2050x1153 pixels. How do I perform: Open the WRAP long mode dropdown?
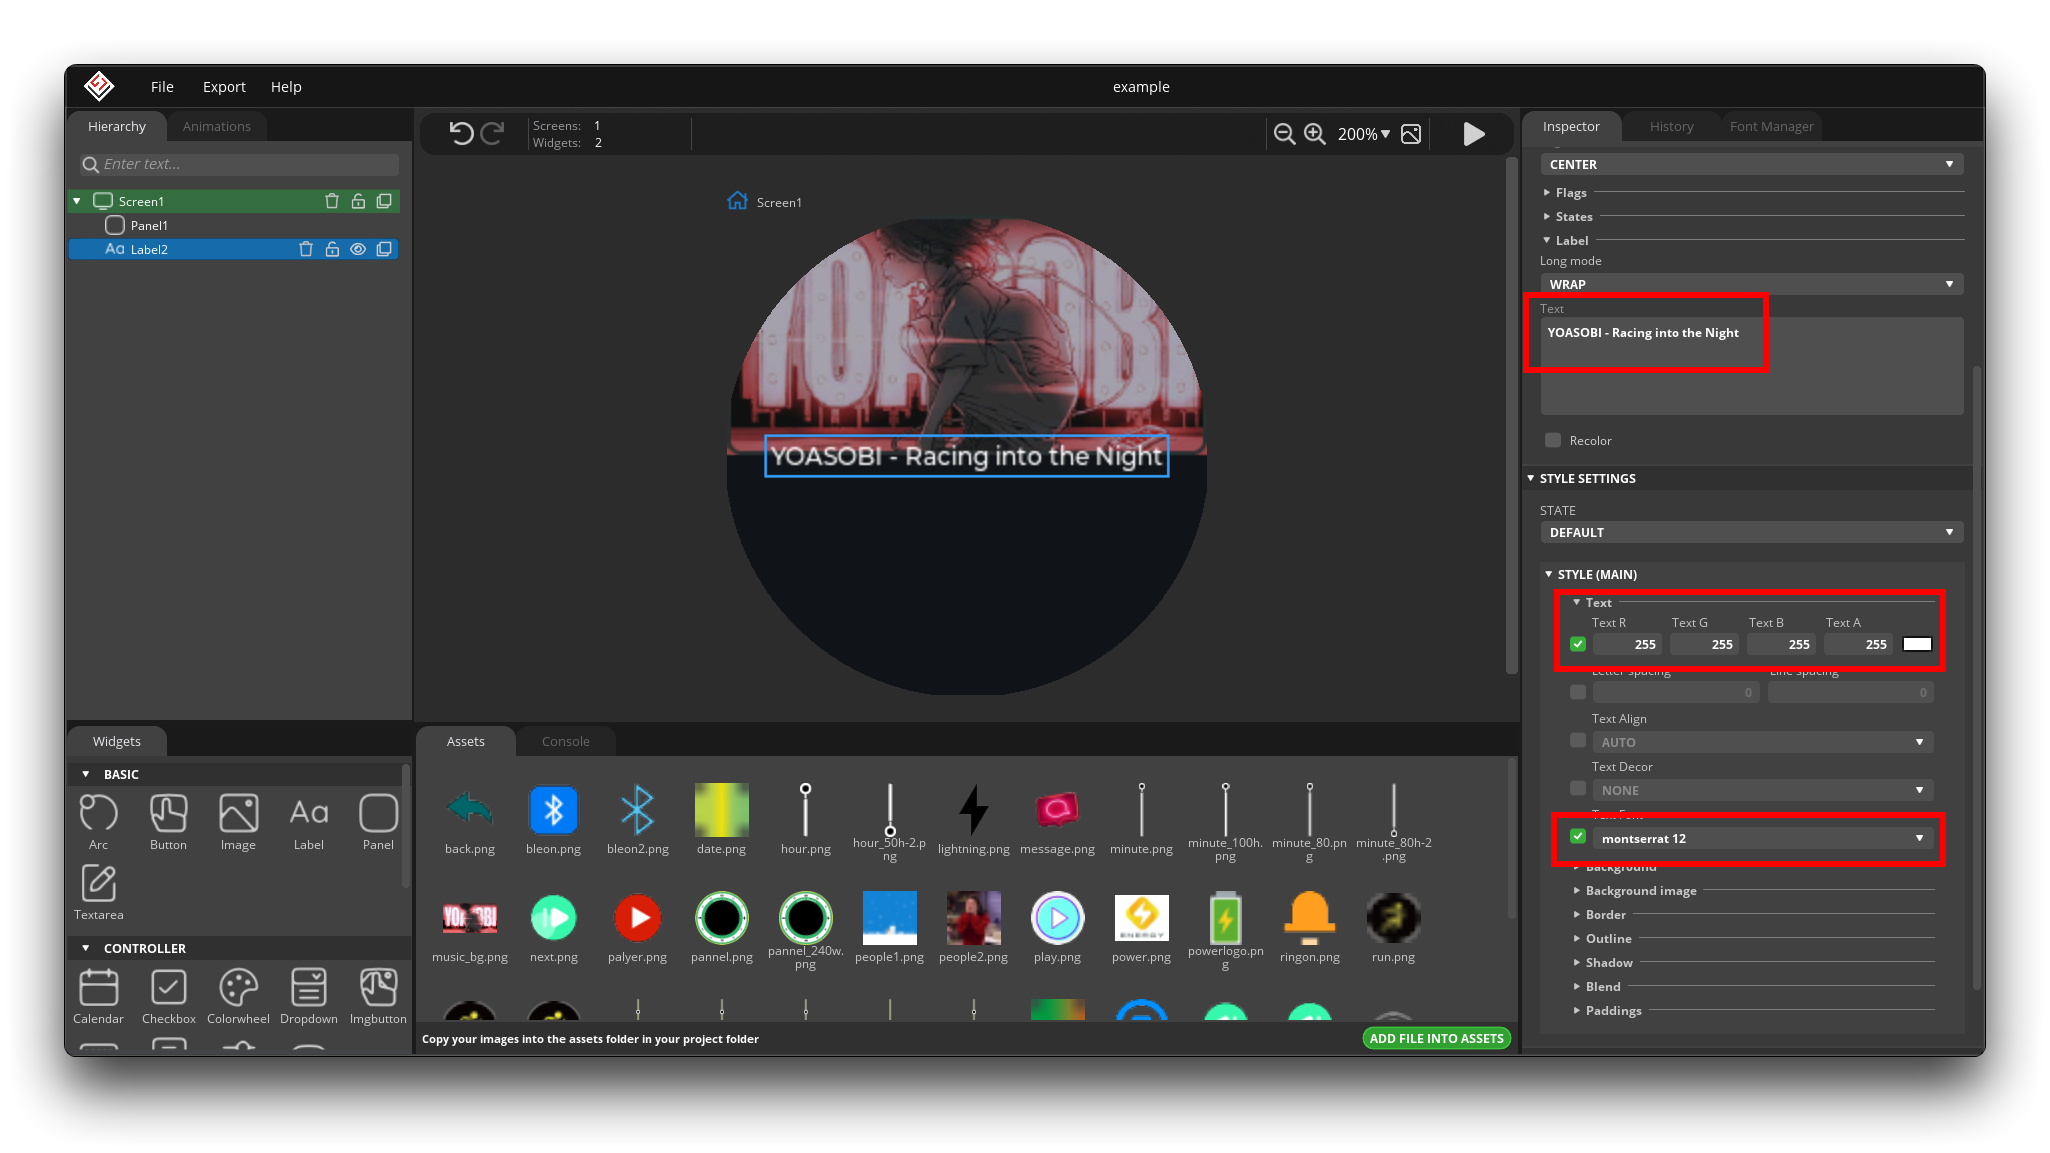1751,284
